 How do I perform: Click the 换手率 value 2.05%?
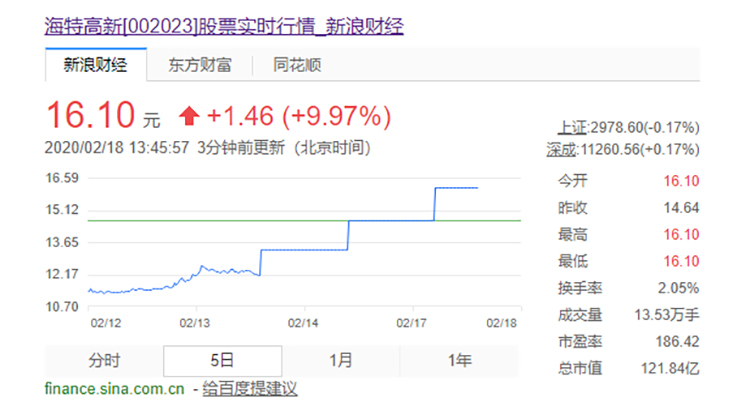point(678,288)
